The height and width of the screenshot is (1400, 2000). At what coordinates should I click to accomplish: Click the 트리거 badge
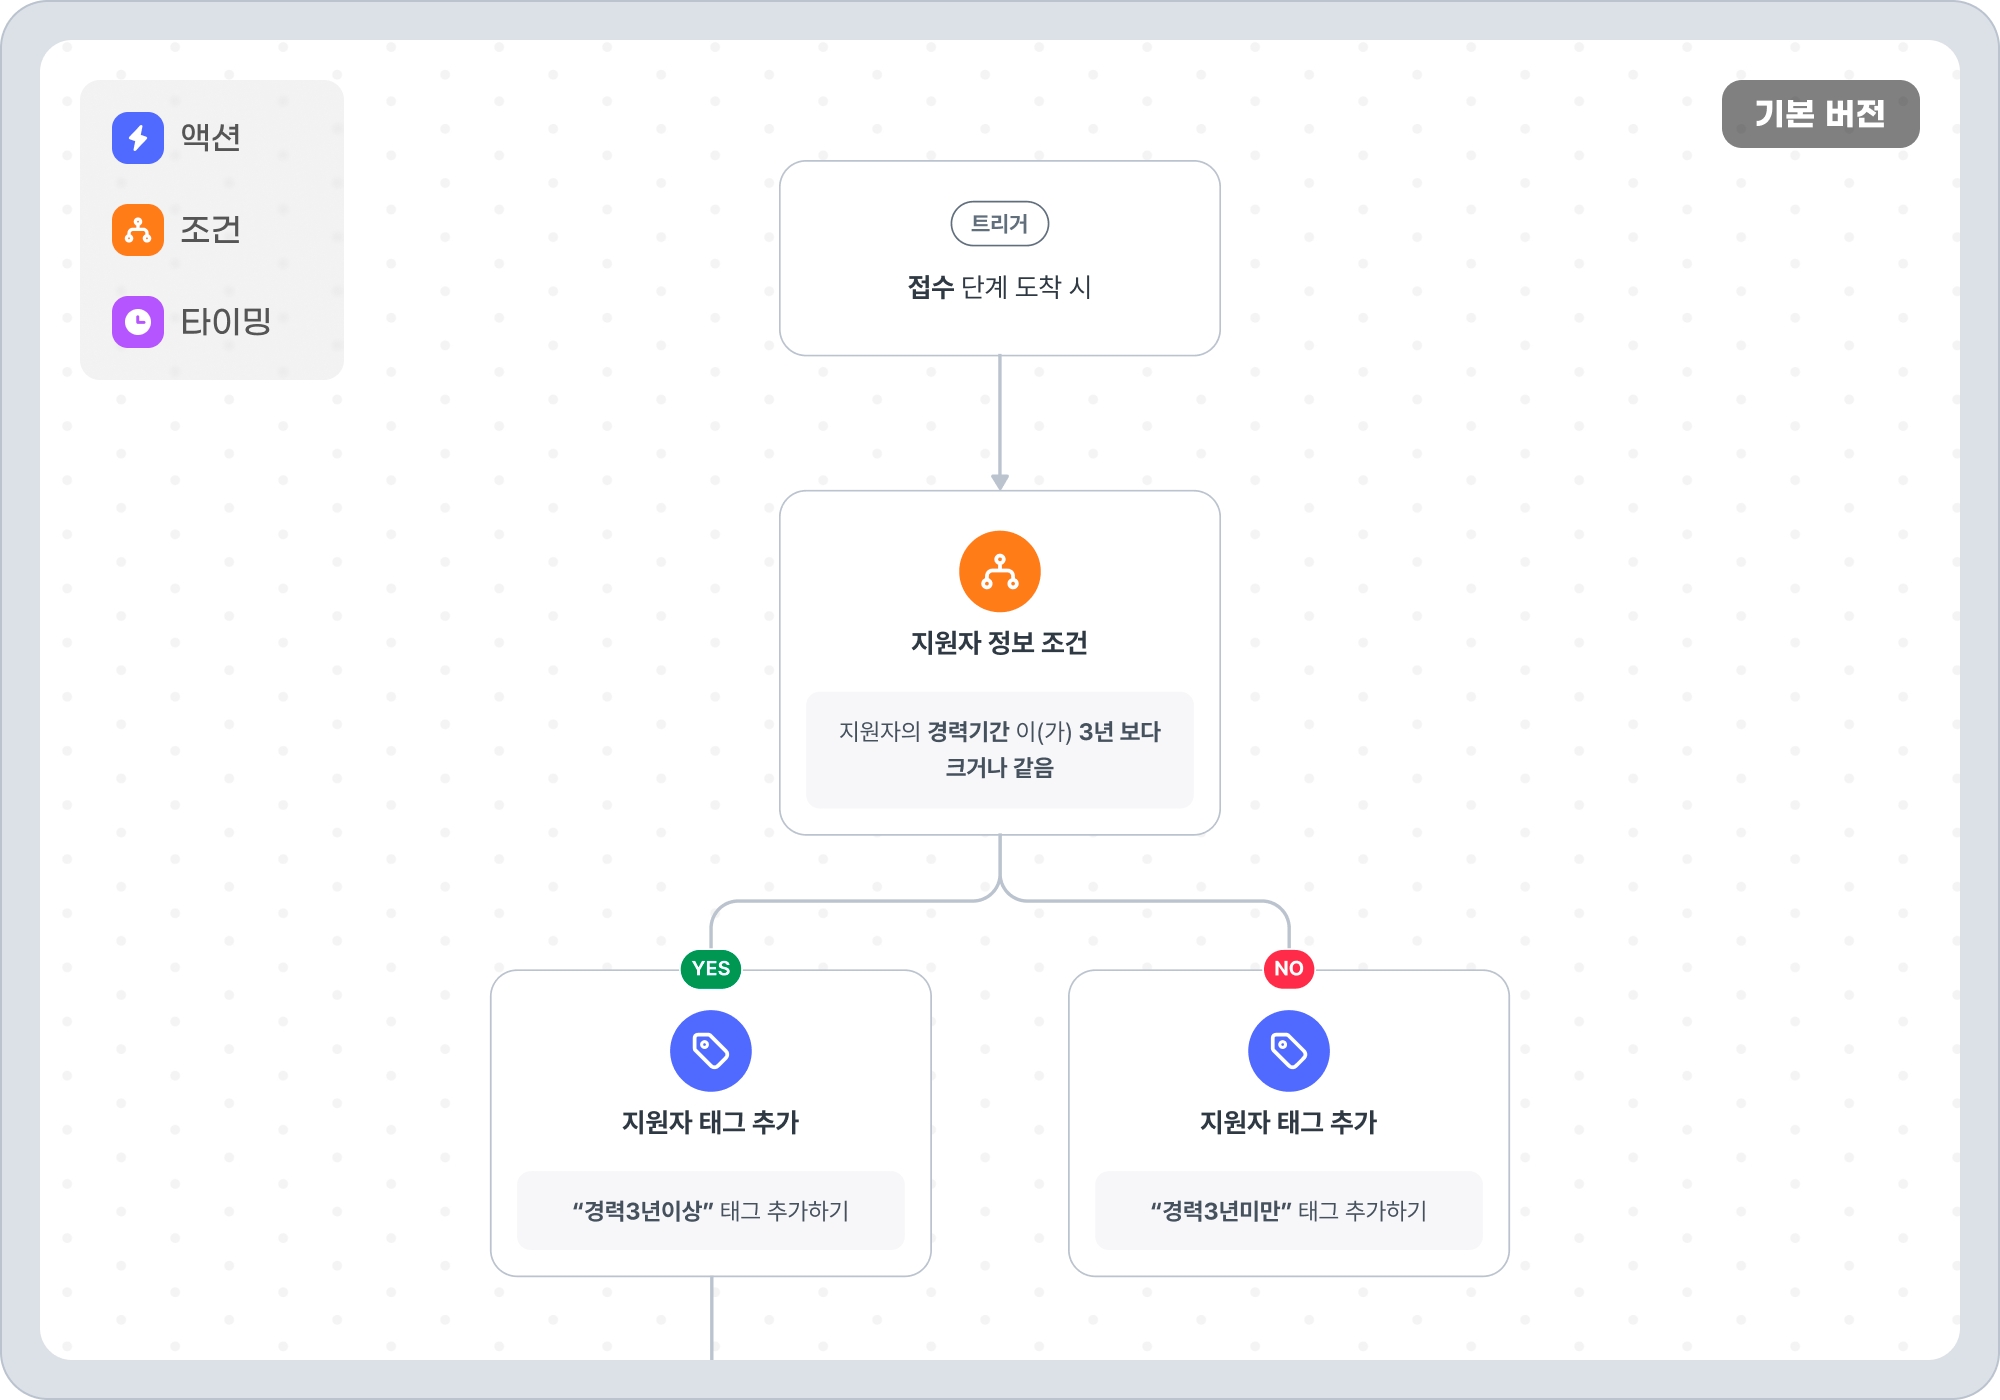coord(999,223)
